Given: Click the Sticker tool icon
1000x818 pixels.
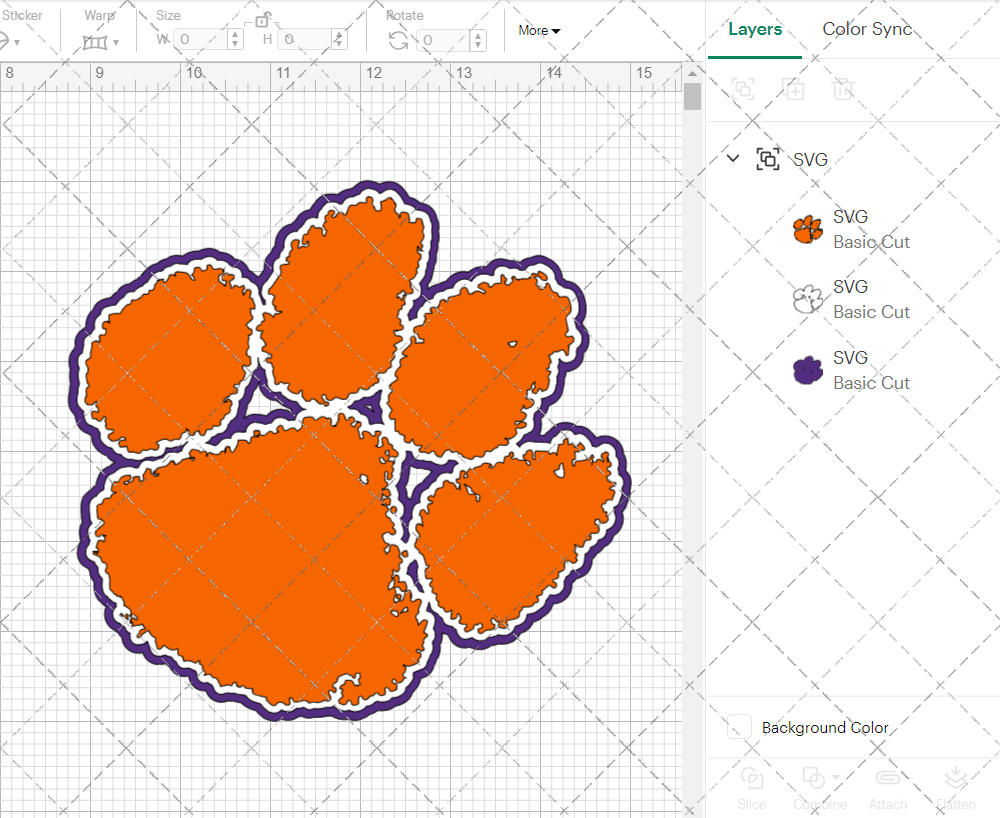Looking at the screenshot, I should coord(8,40).
